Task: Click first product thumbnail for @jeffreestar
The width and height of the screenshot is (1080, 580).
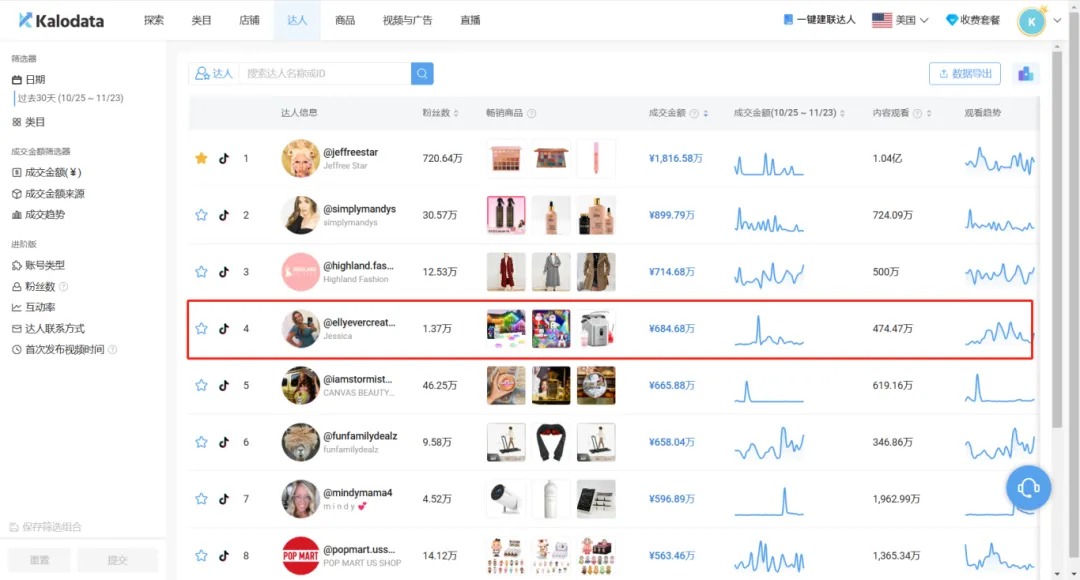Action: (506, 158)
